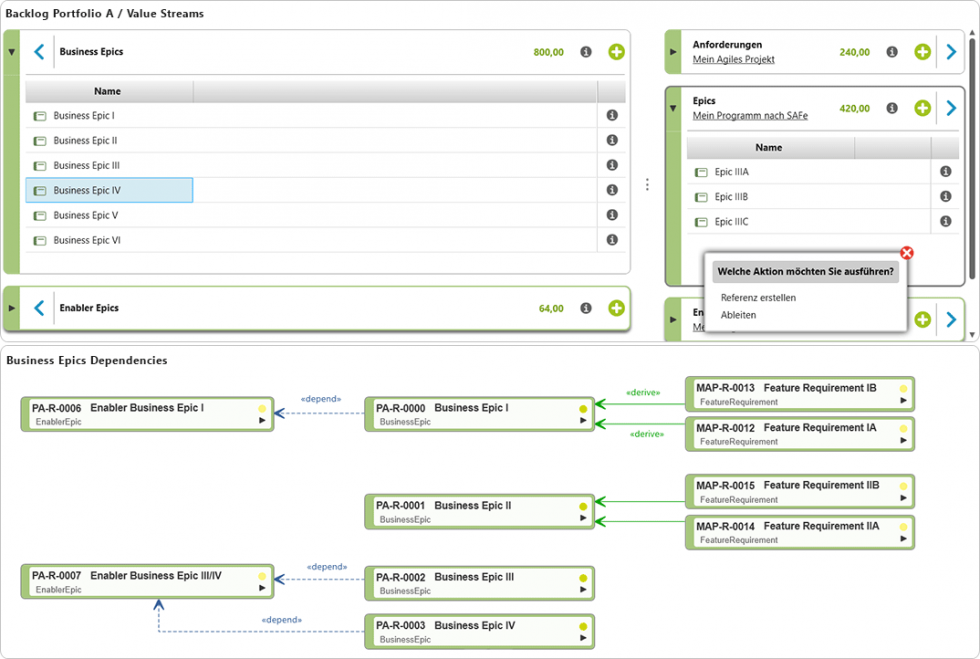Click the blue right chevron on the Epics panel
The width and height of the screenshot is (980, 659).
point(950,107)
